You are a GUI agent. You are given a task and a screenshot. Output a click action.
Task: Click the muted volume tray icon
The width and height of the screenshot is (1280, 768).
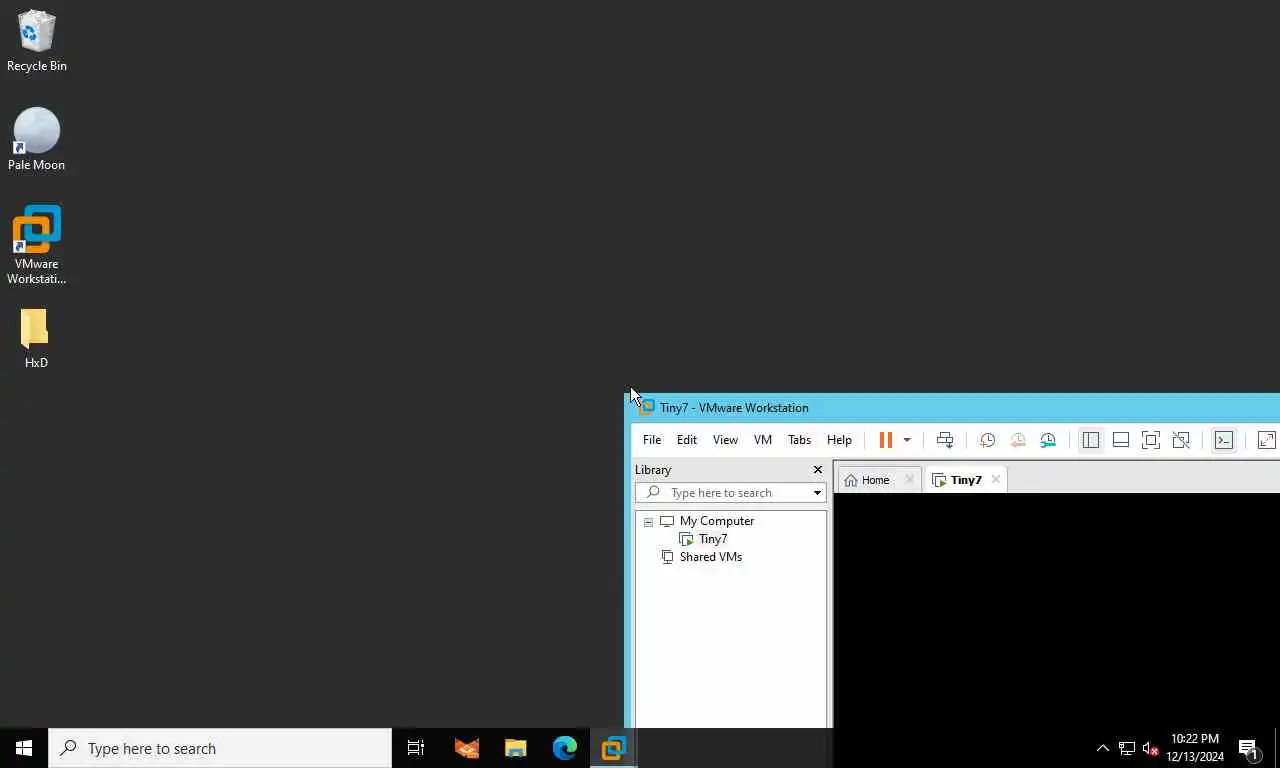click(x=1150, y=748)
